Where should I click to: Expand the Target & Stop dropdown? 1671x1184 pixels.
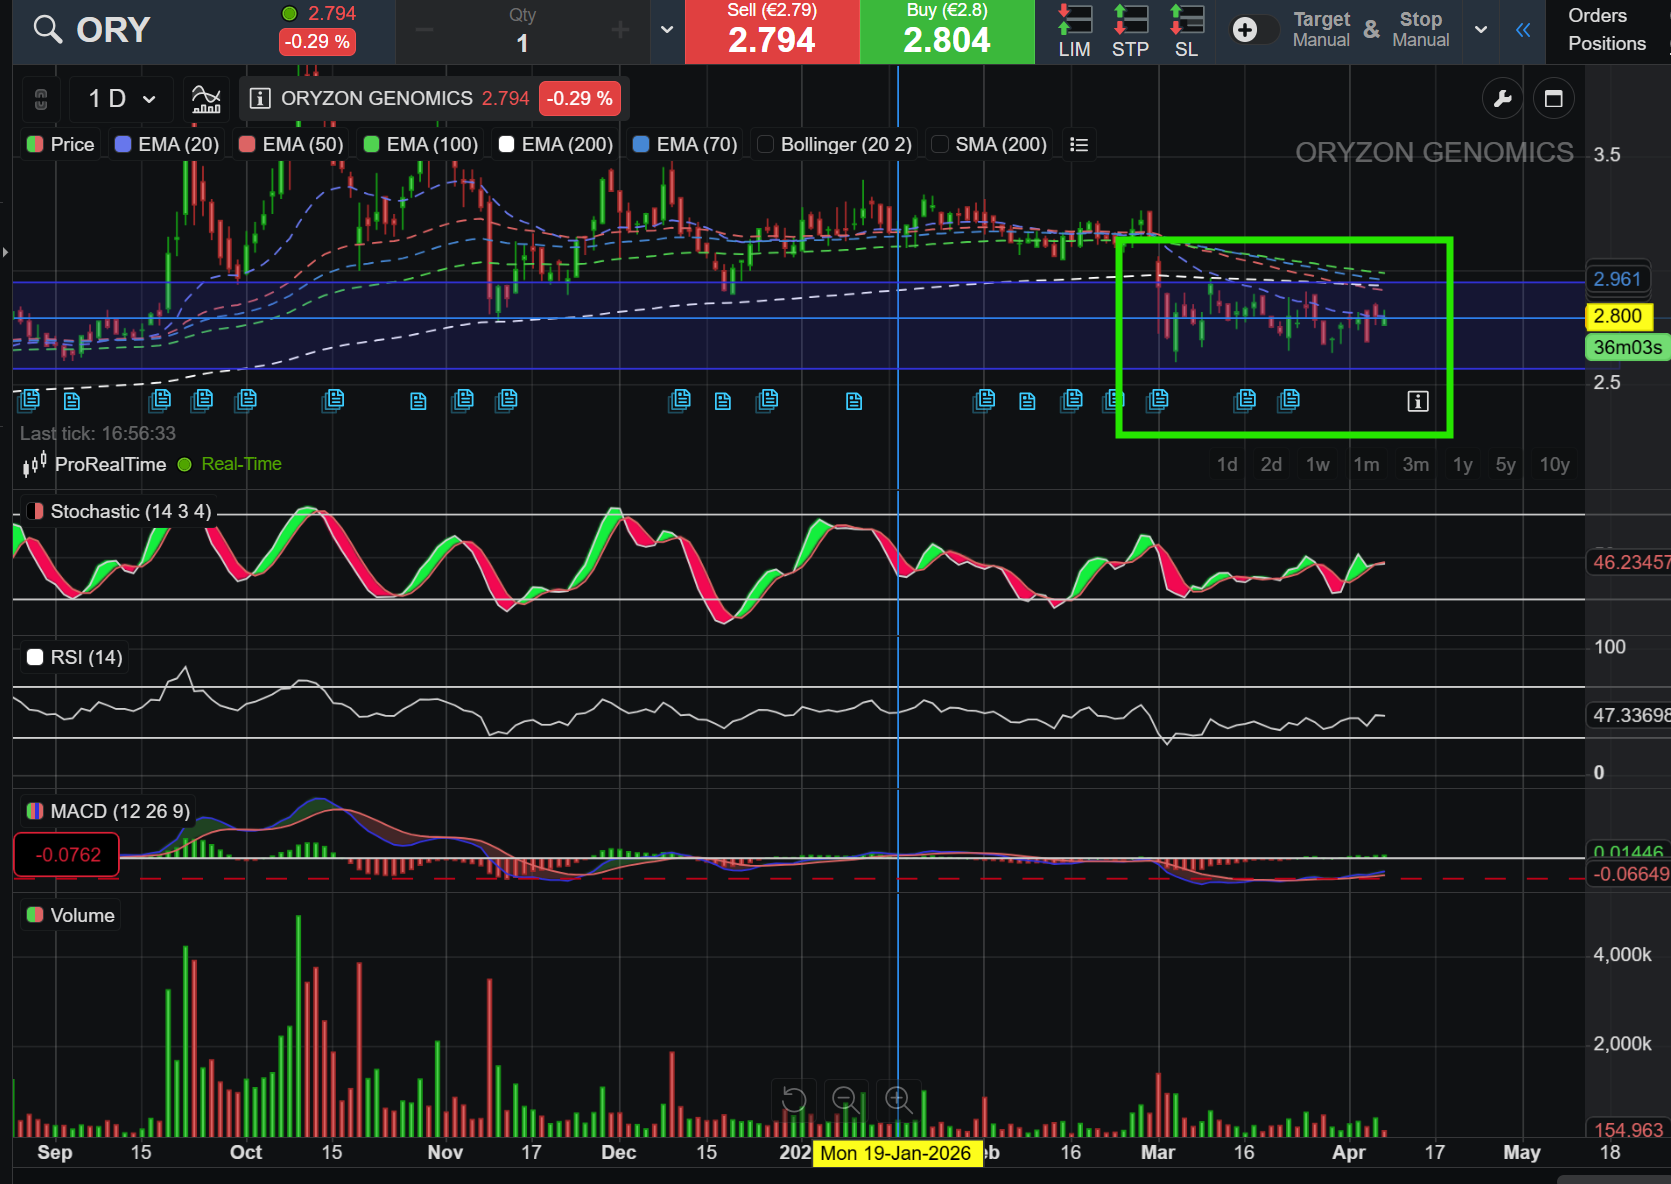[x=1480, y=31]
